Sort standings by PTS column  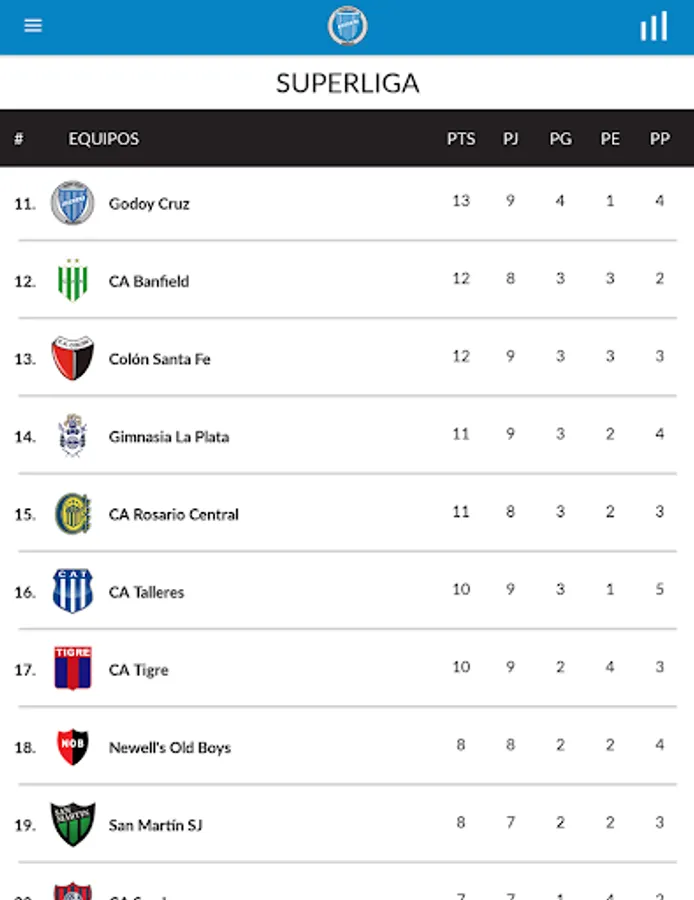pyautogui.click(x=461, y=139)
